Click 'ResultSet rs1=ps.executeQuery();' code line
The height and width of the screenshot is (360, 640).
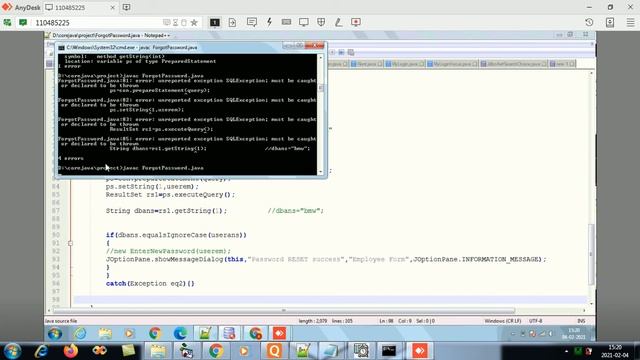pos(171,195)
